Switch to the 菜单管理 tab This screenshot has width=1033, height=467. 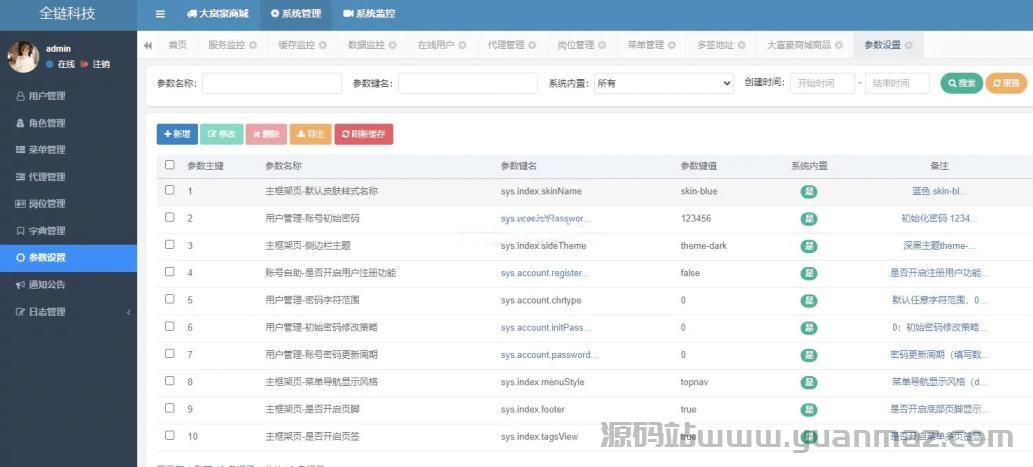click(645, 45)
